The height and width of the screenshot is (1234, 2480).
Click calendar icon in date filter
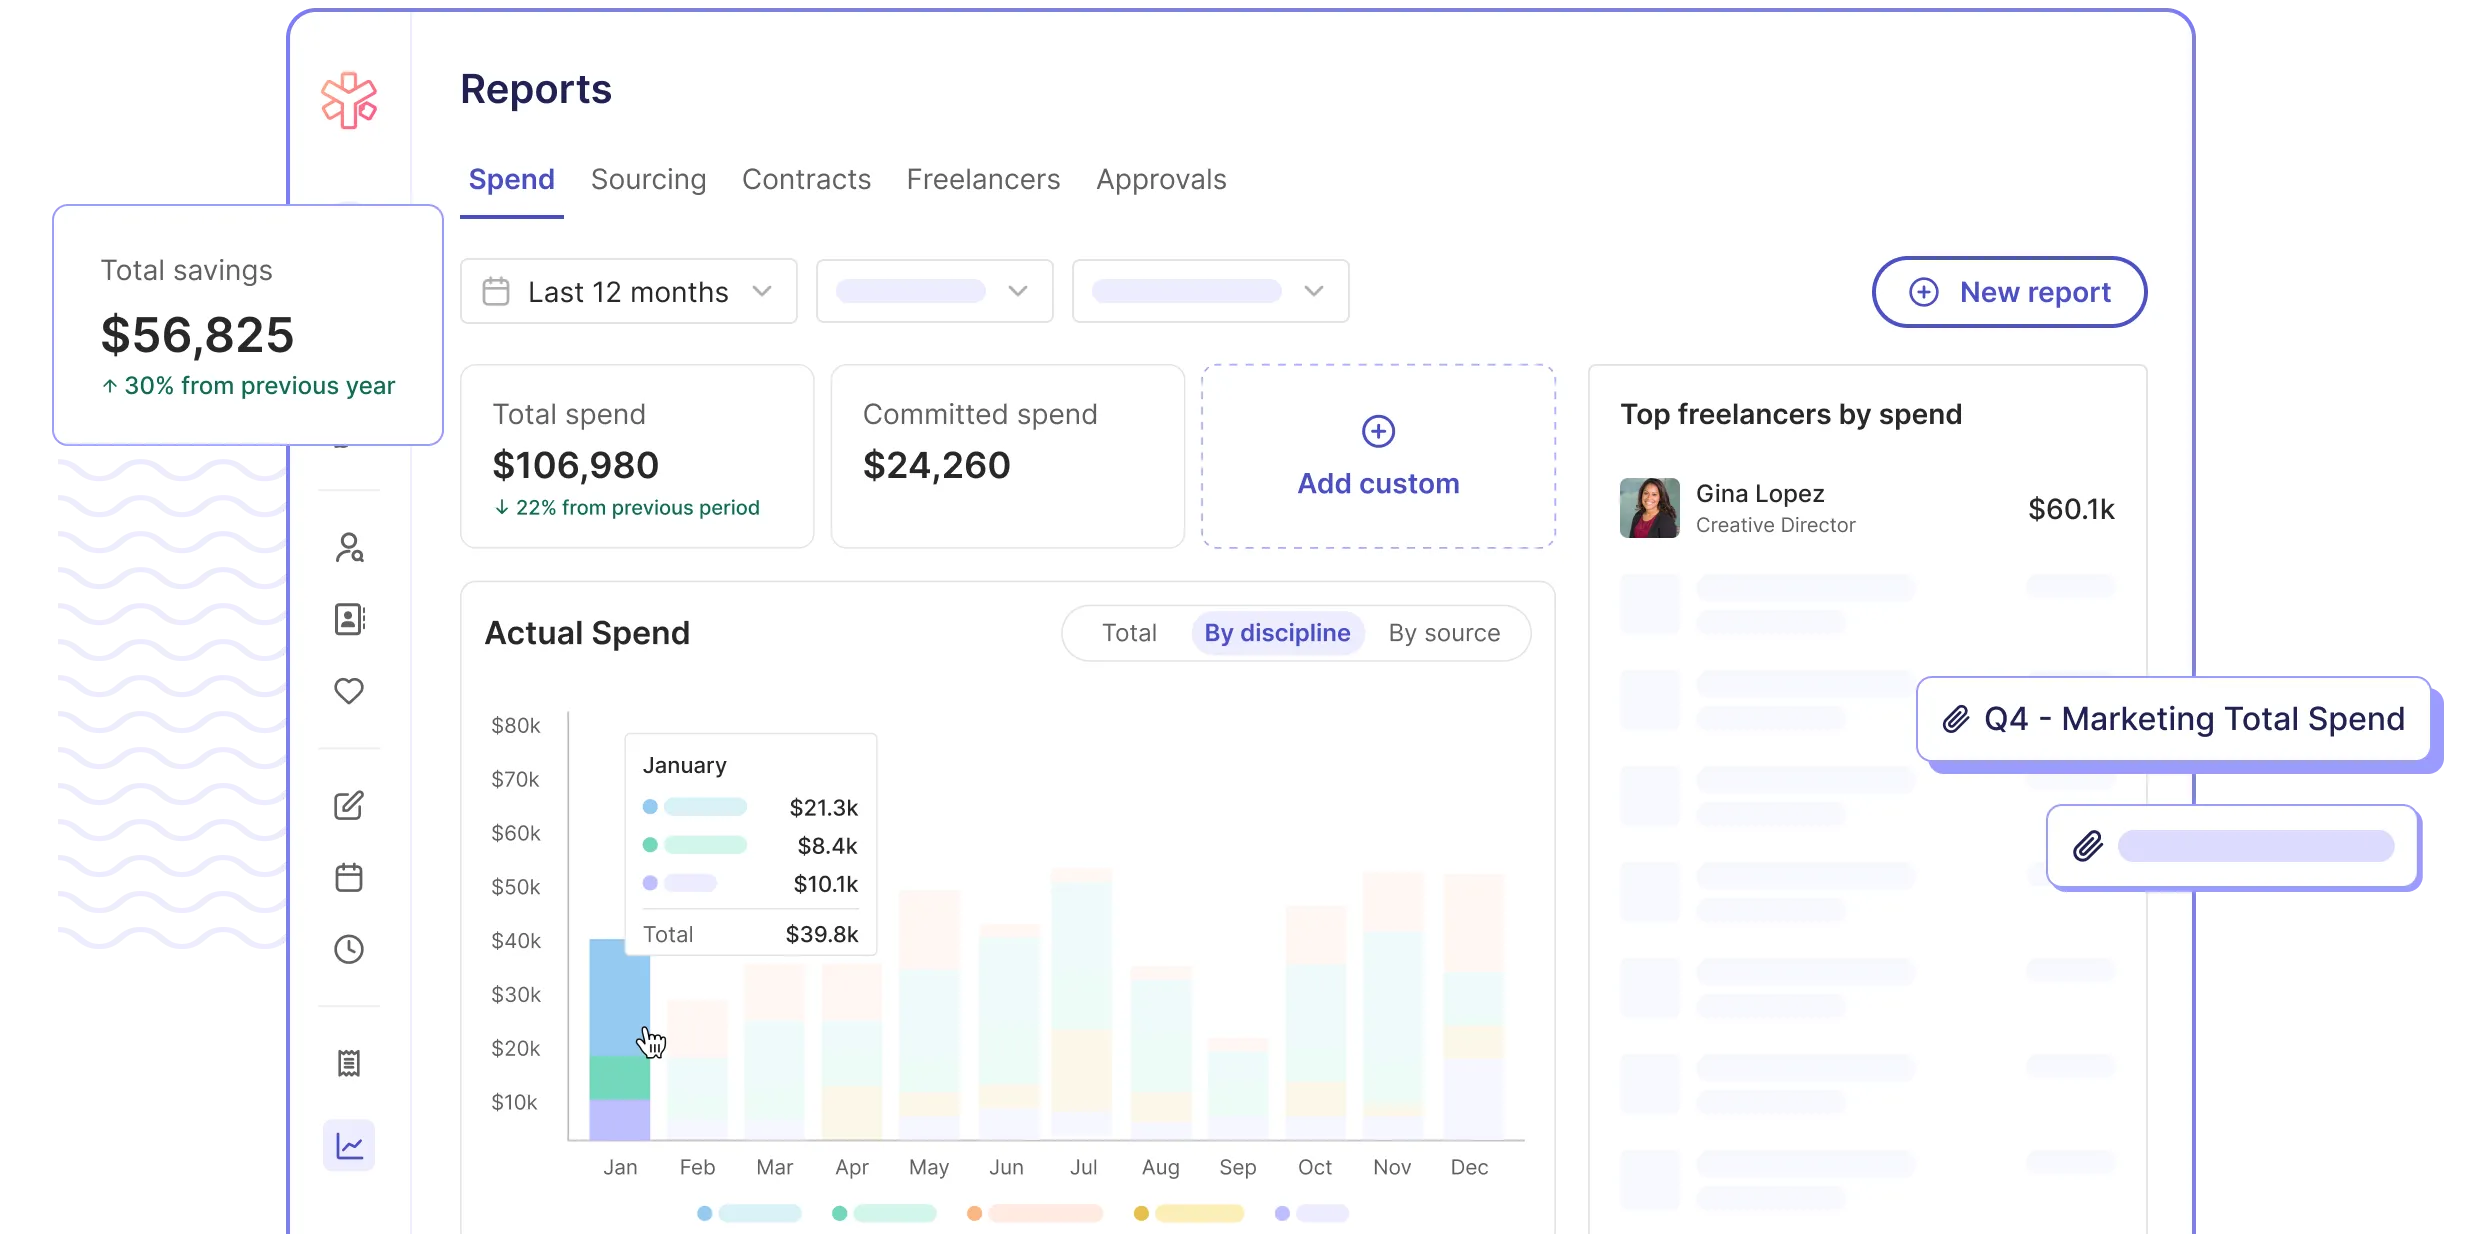[496, 291]
